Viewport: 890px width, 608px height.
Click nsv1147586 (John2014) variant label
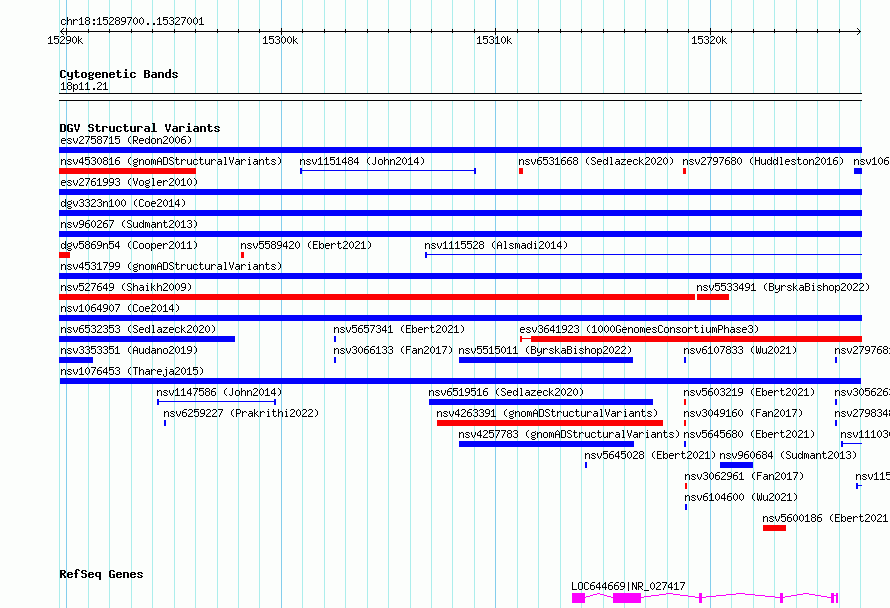219,392
